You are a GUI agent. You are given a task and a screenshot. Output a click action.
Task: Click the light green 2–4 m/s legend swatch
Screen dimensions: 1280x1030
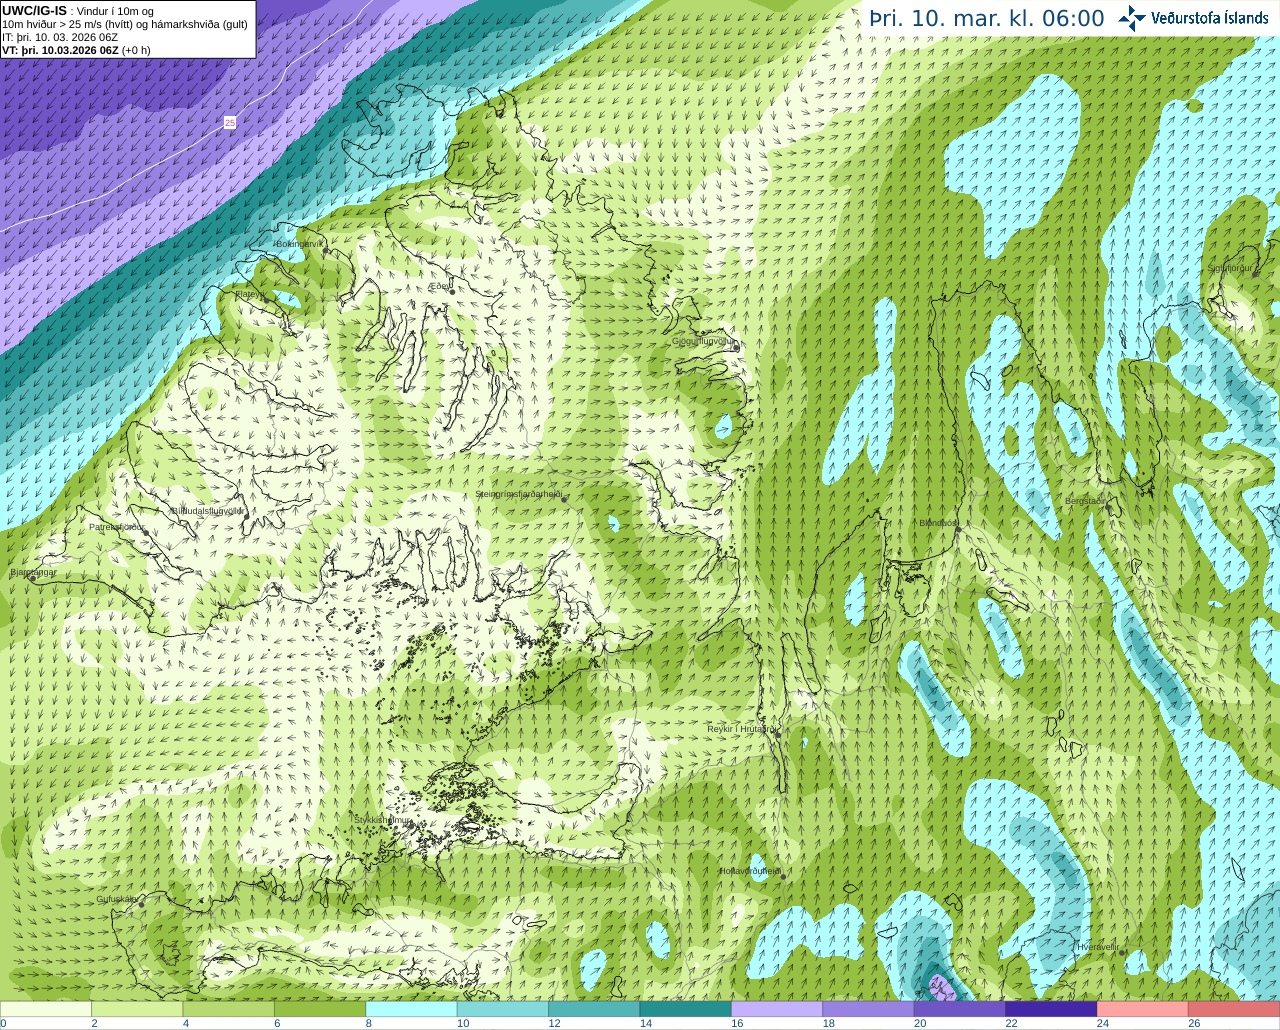tap(137, 1009)
